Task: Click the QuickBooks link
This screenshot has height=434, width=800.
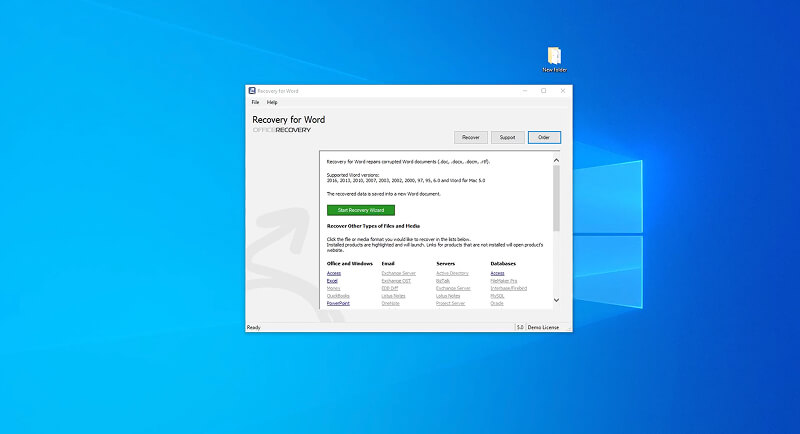Action: 338,296
